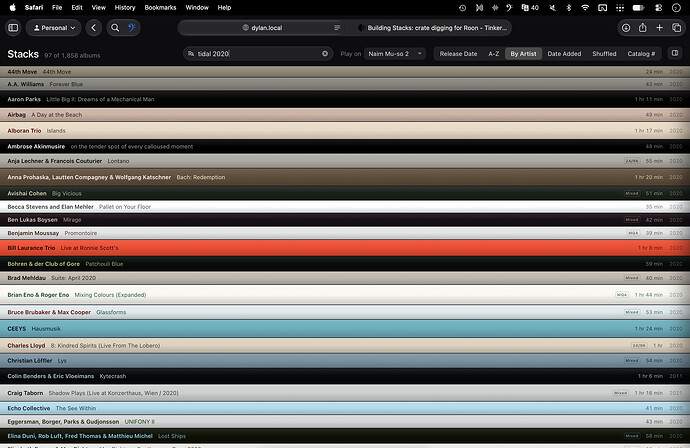Open Bill Laurance Trio Live at Ronnie Scott's
Image resolution: width=690 pixels, height=448 pixels.
point(345,248)
